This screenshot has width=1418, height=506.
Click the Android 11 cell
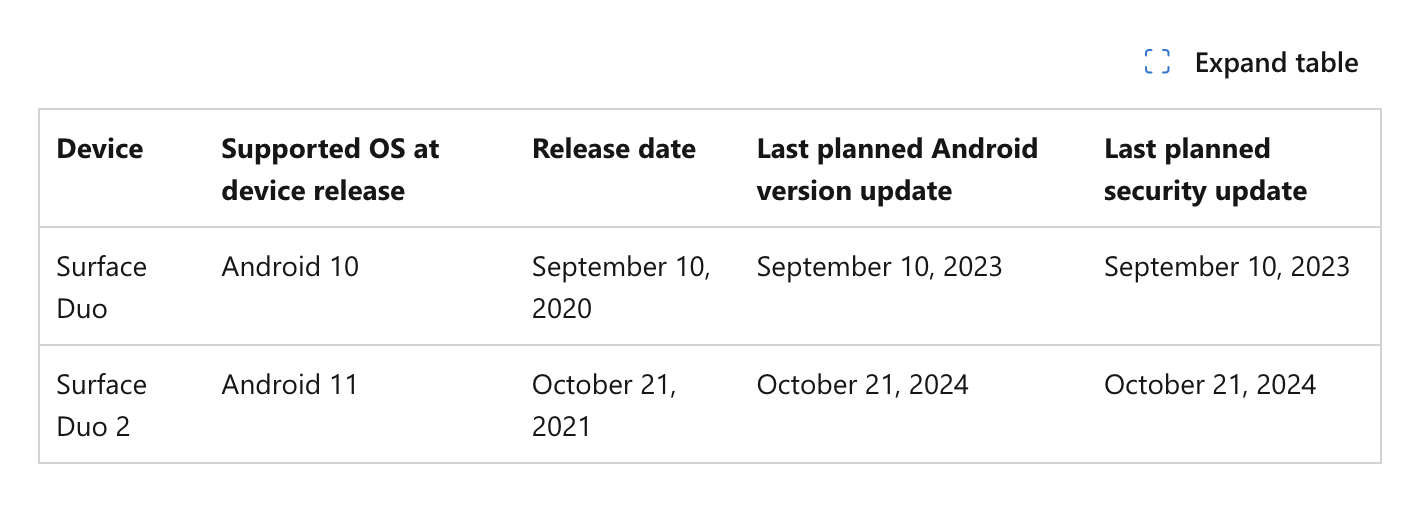tap(290, 385)
